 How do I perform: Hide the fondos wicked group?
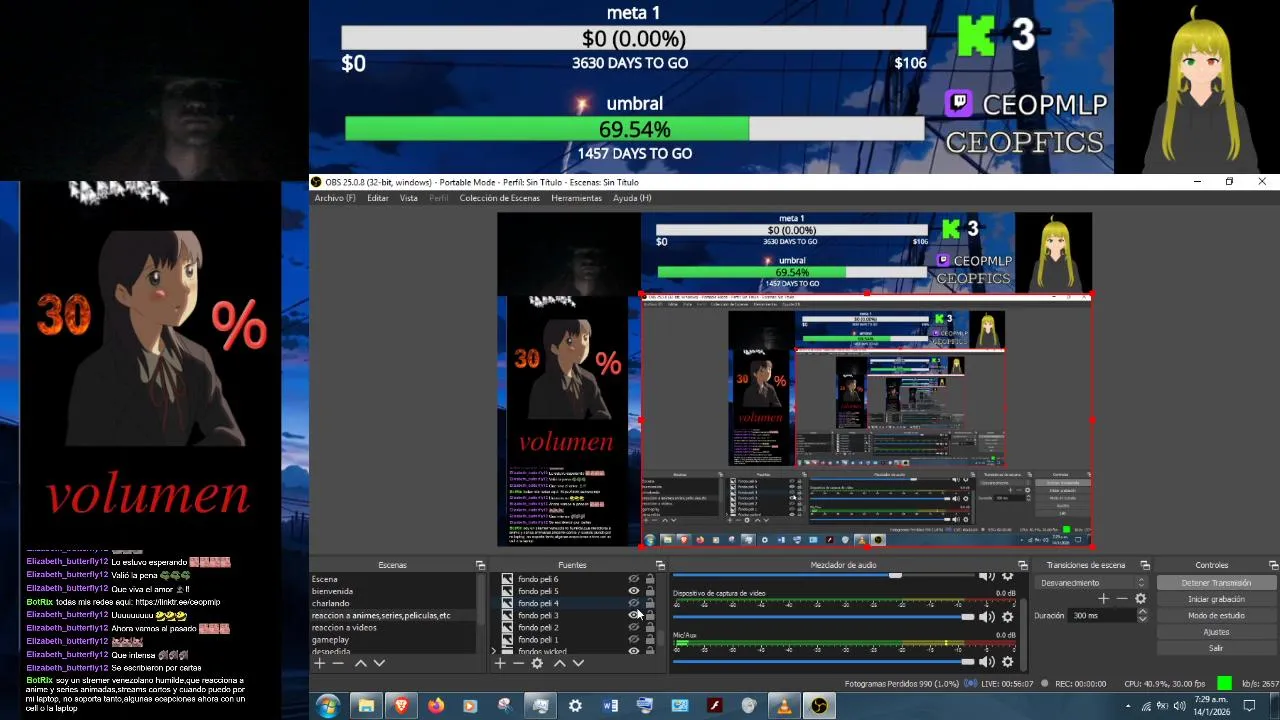[x=633, y=651]
